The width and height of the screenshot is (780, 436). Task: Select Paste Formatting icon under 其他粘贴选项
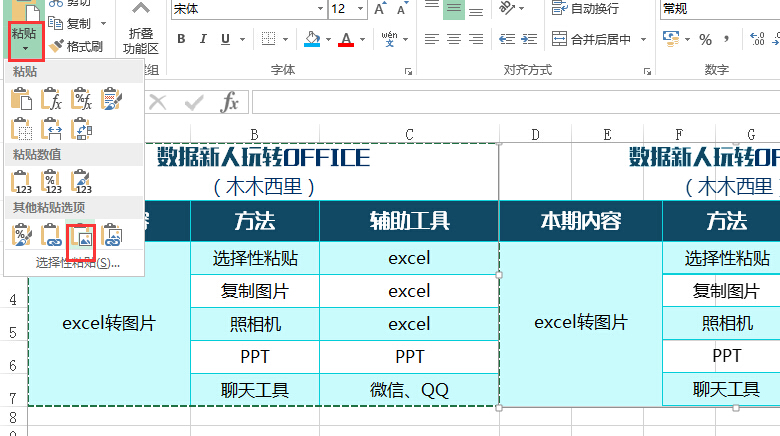pyautogui.click(x=21, y=235)
